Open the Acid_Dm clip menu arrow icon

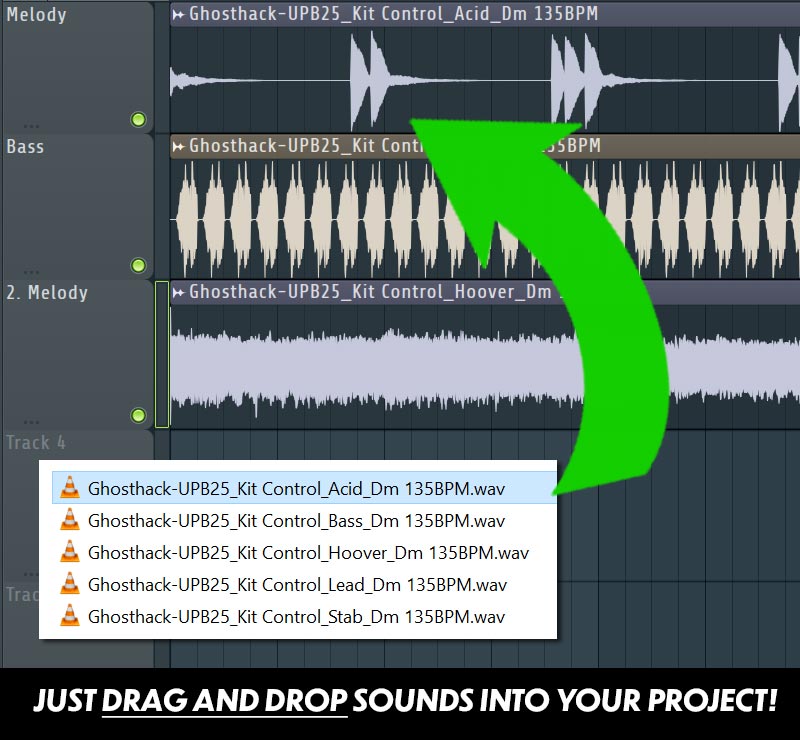(178, 15)
